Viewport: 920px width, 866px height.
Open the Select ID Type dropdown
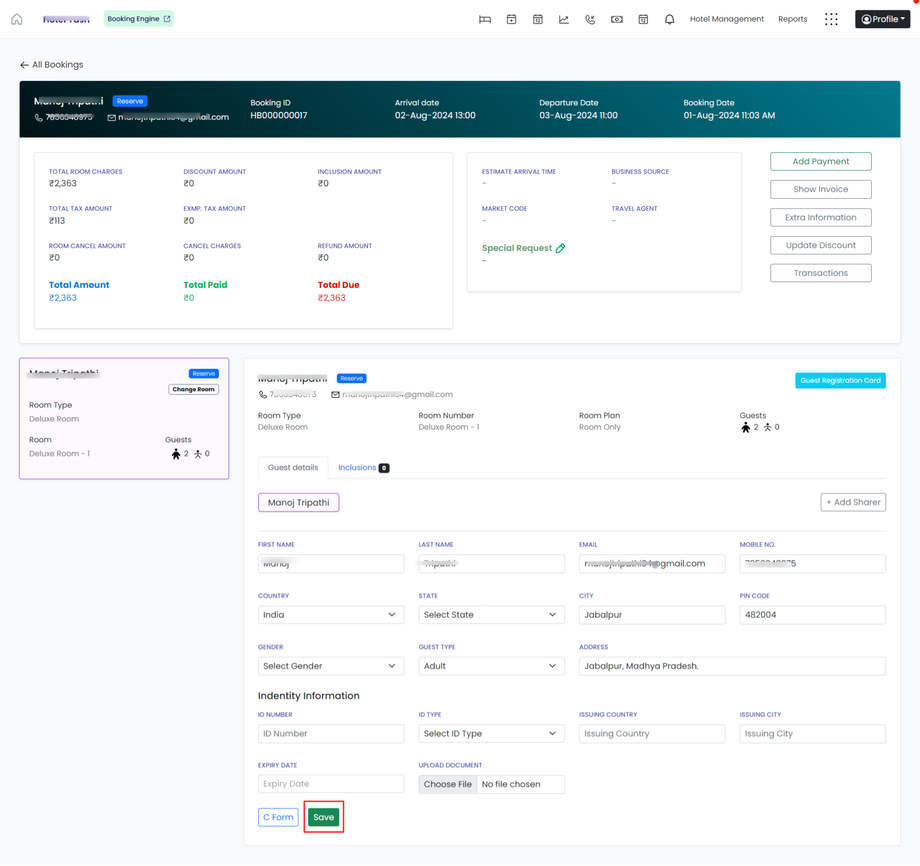(x=492, y=733)
